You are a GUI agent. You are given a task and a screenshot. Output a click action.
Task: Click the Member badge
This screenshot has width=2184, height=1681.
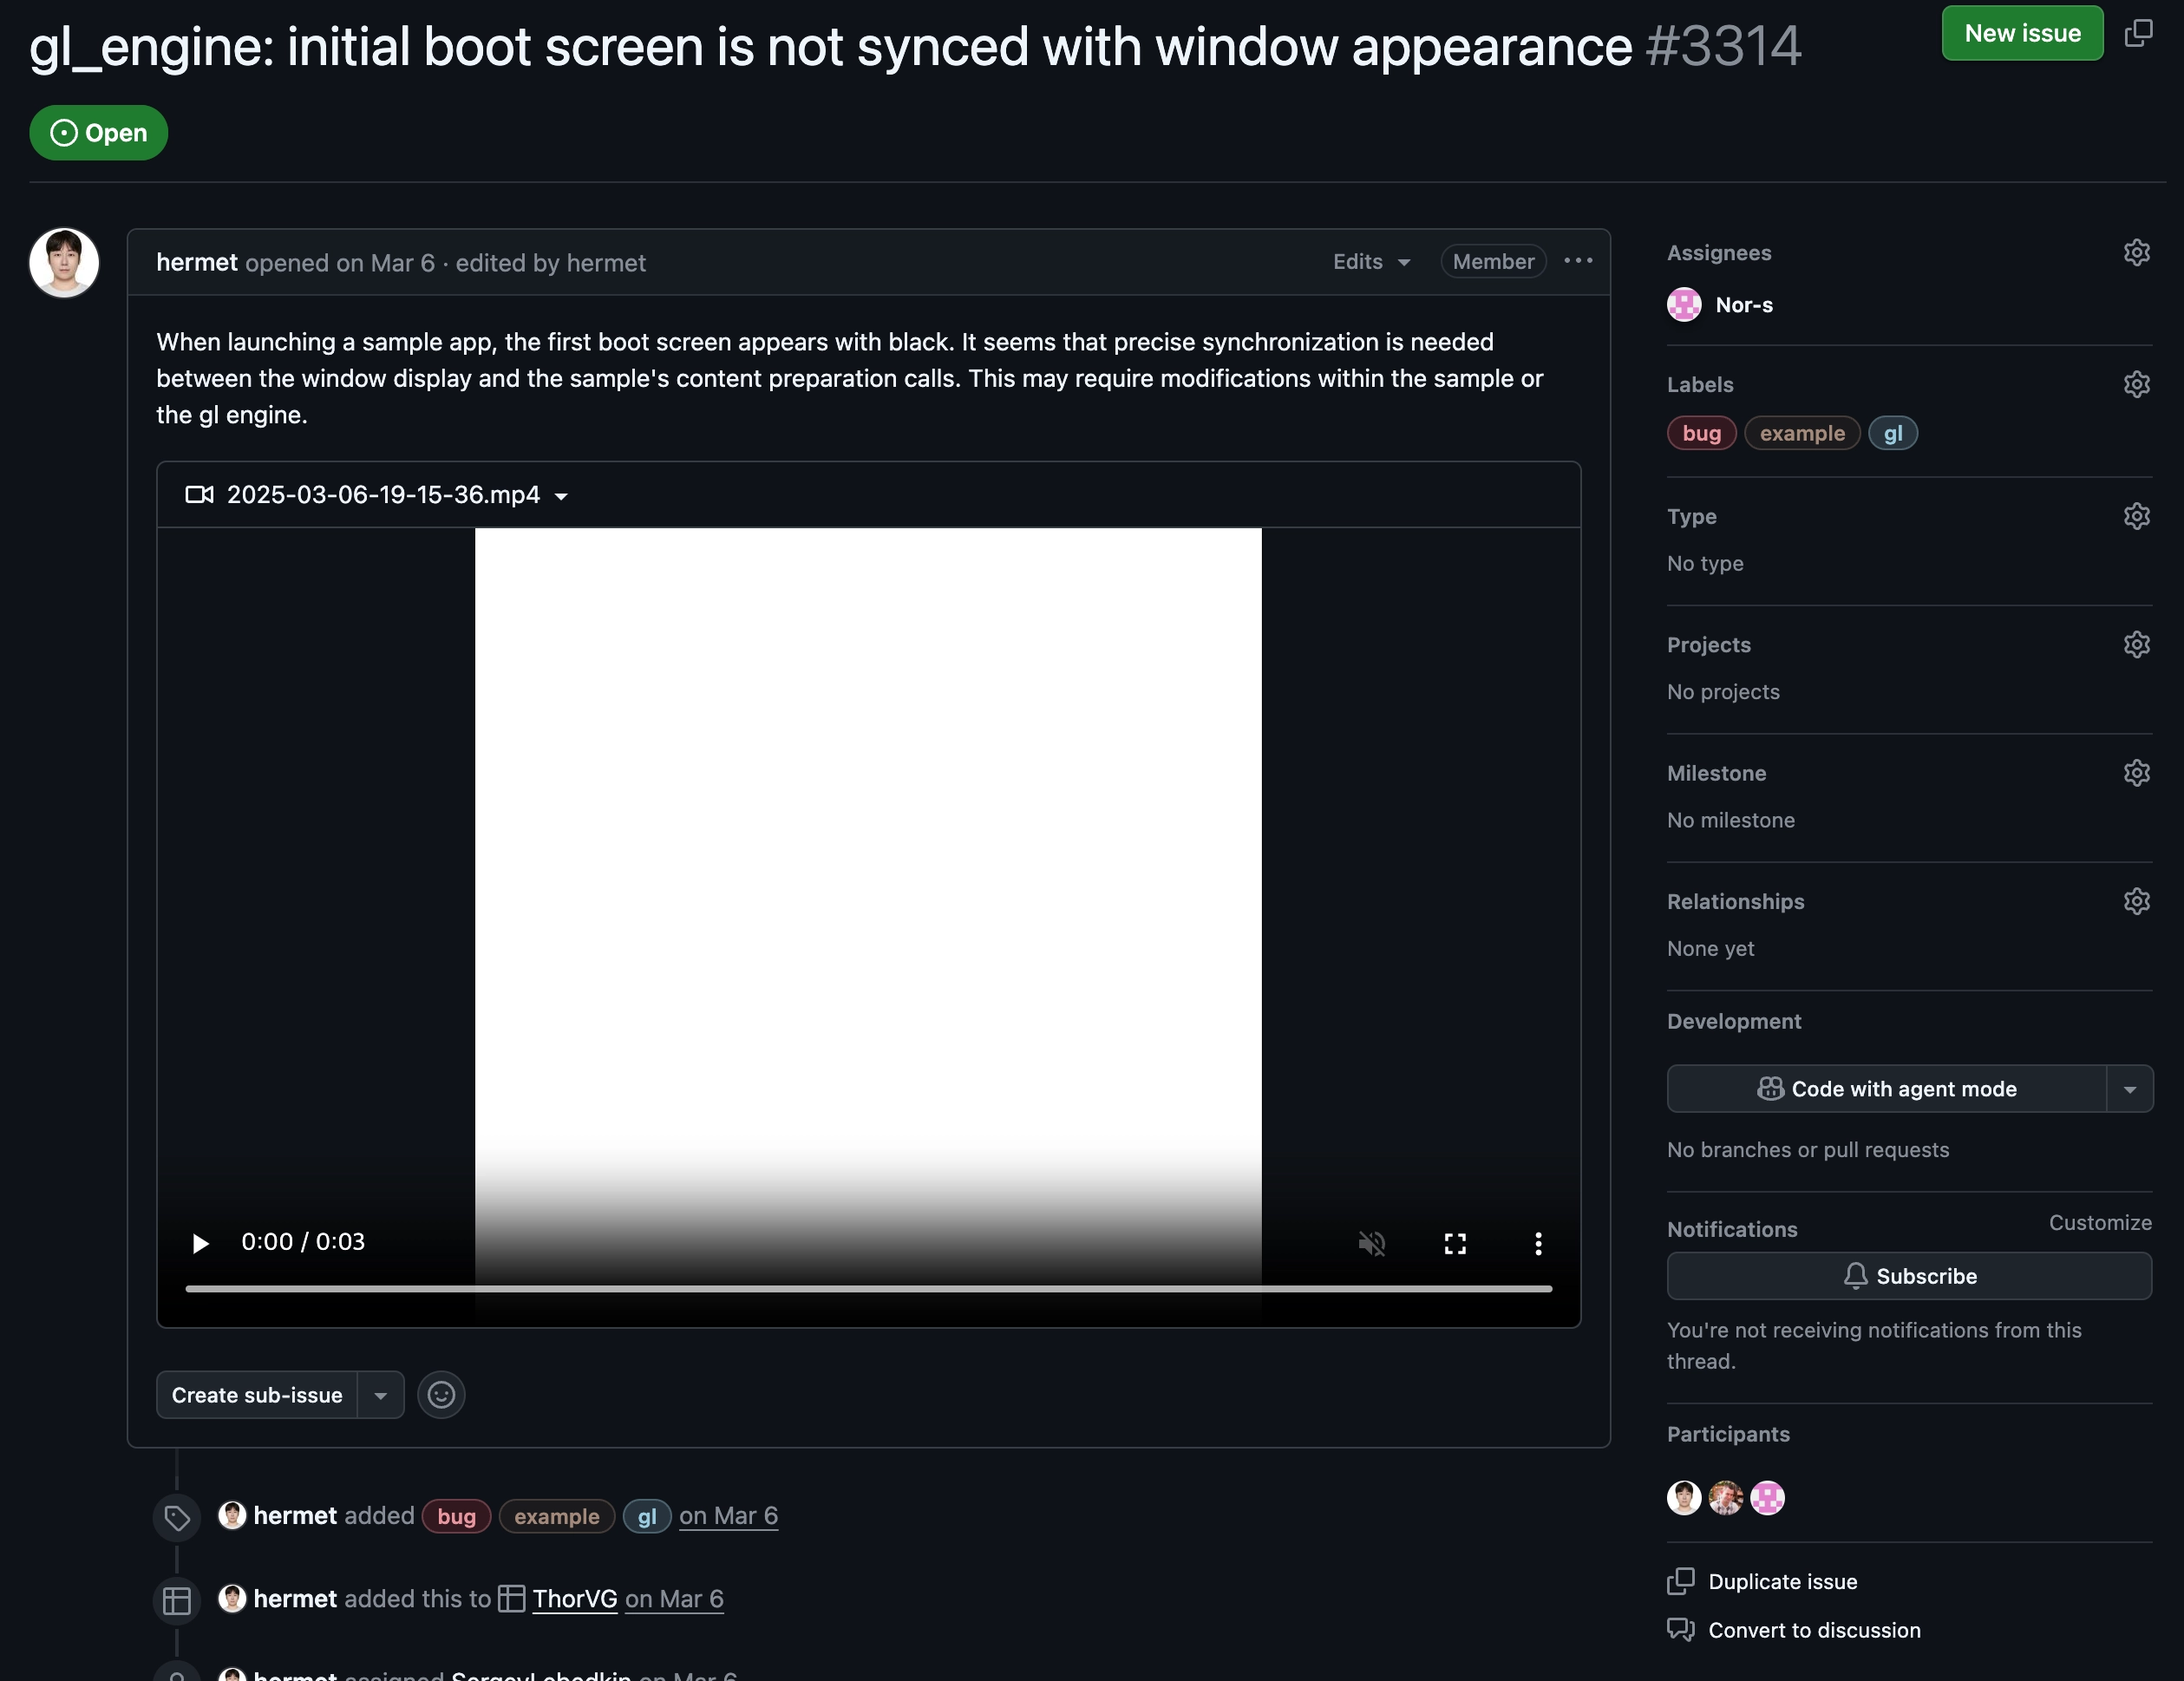pos(1494,262)
